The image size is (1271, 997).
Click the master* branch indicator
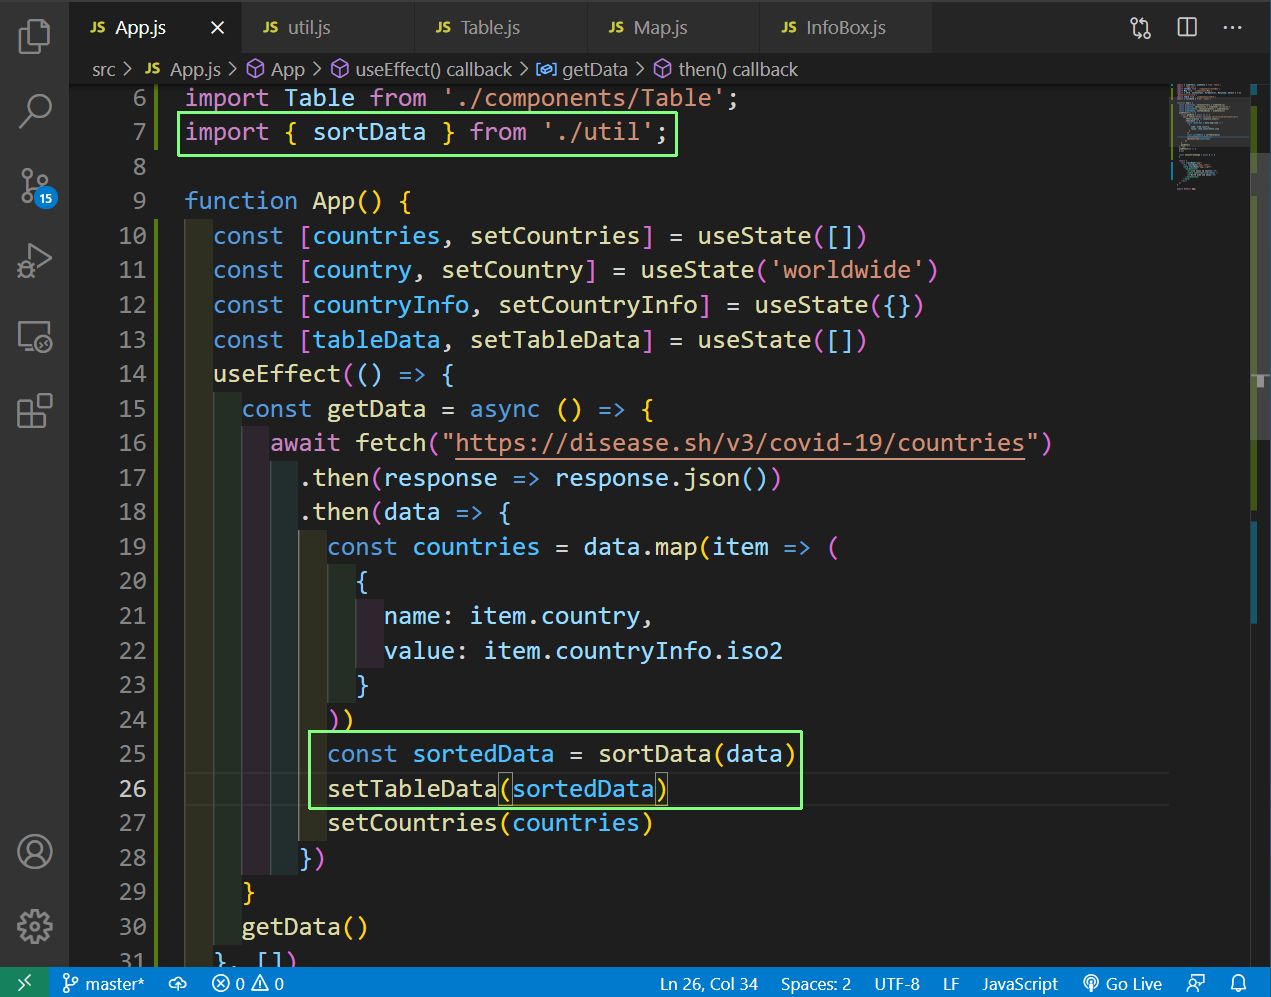pos(103,984)
